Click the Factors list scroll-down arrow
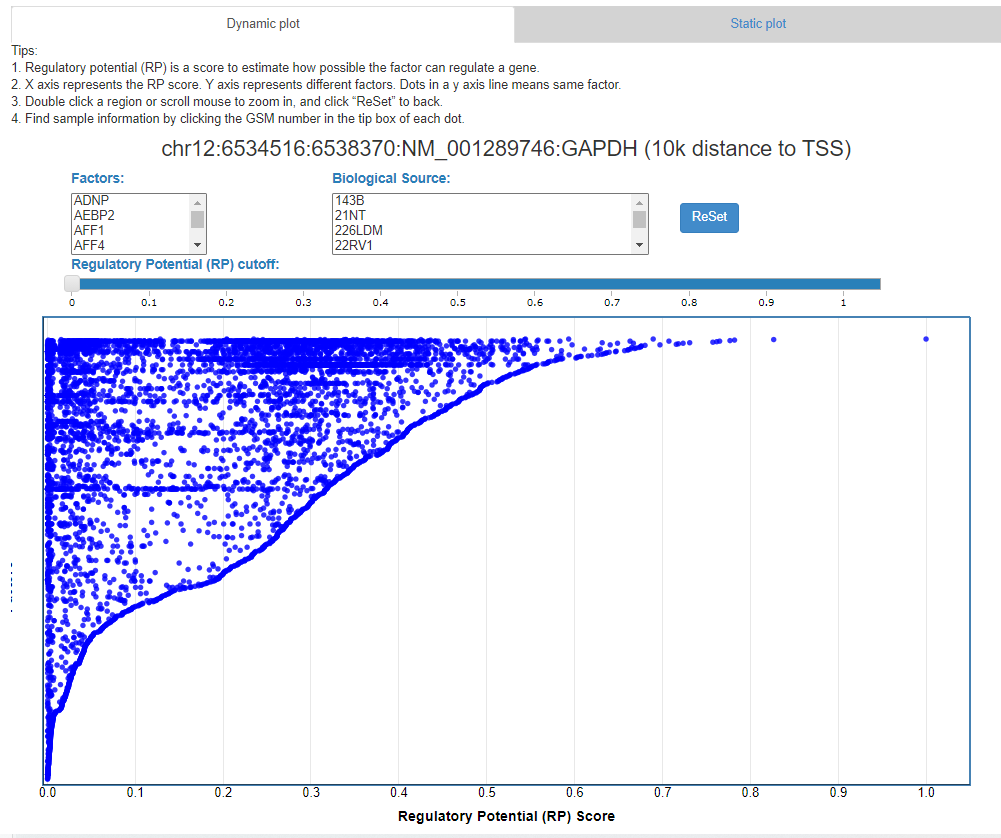 coord(197,245)
